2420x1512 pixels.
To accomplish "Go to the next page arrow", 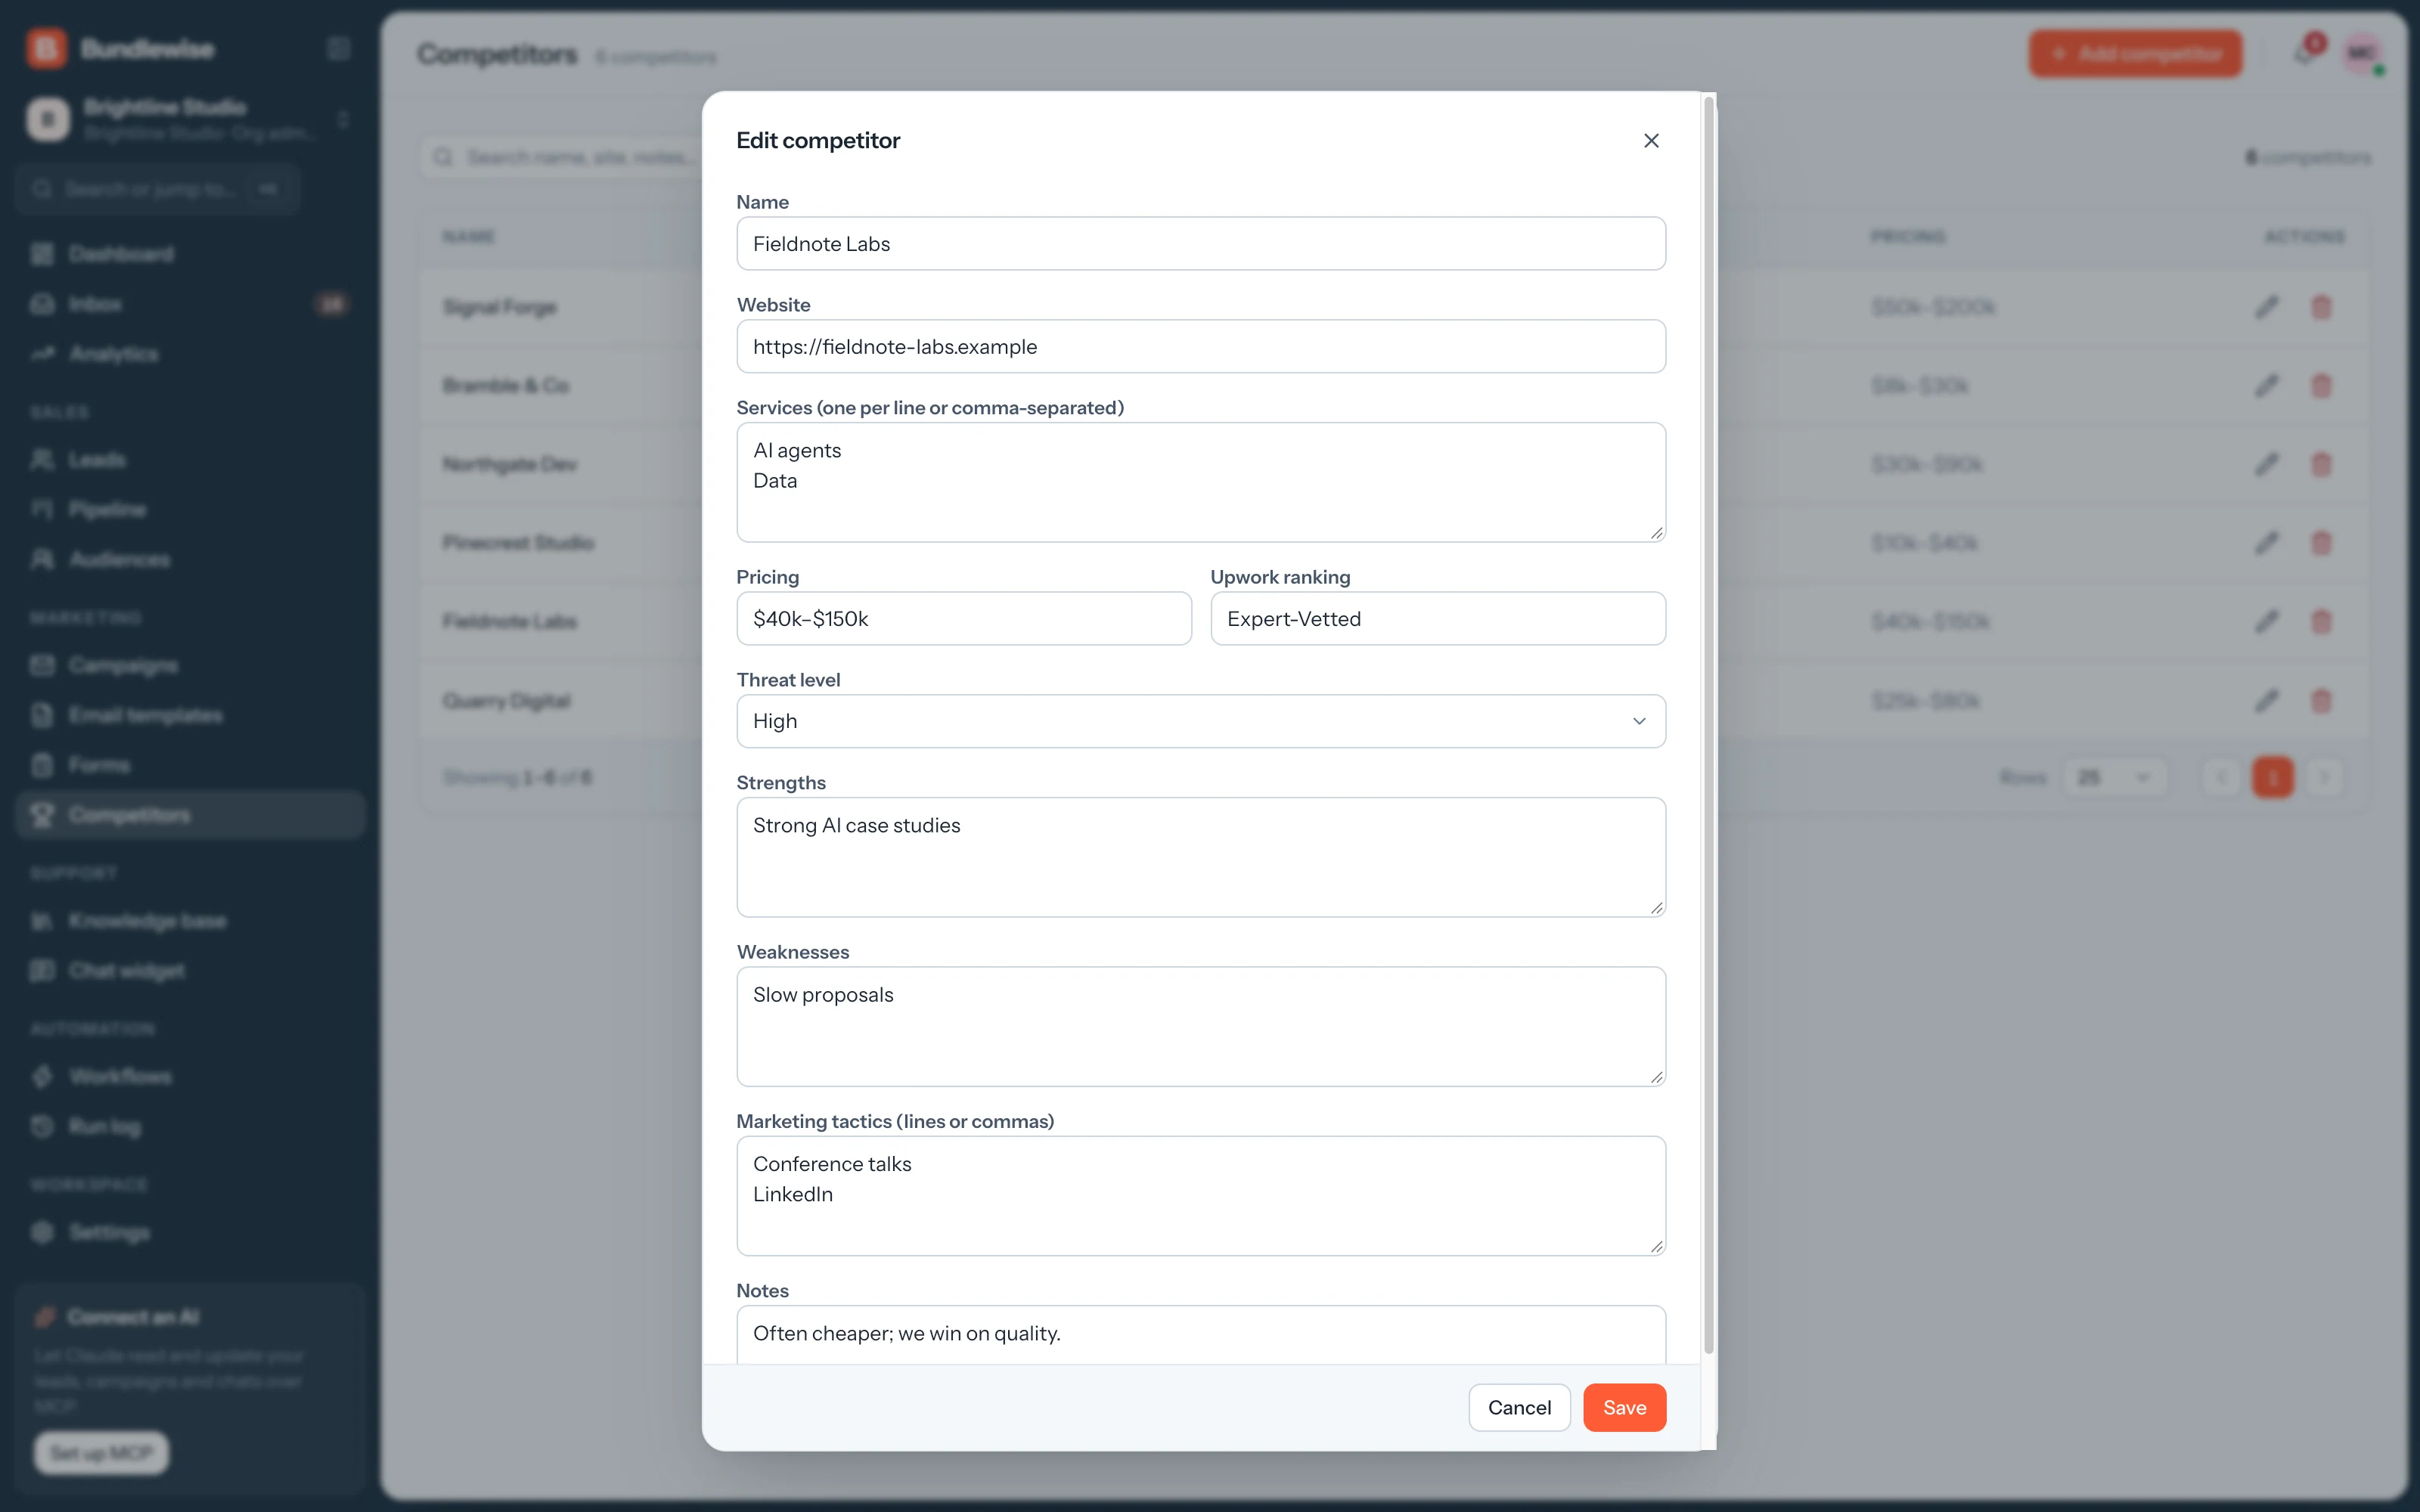I will click(x=2324, y=777).
